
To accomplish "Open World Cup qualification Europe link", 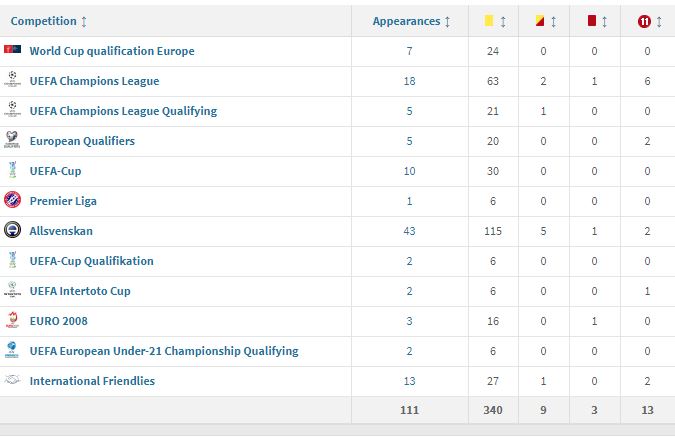I will 112,51.
